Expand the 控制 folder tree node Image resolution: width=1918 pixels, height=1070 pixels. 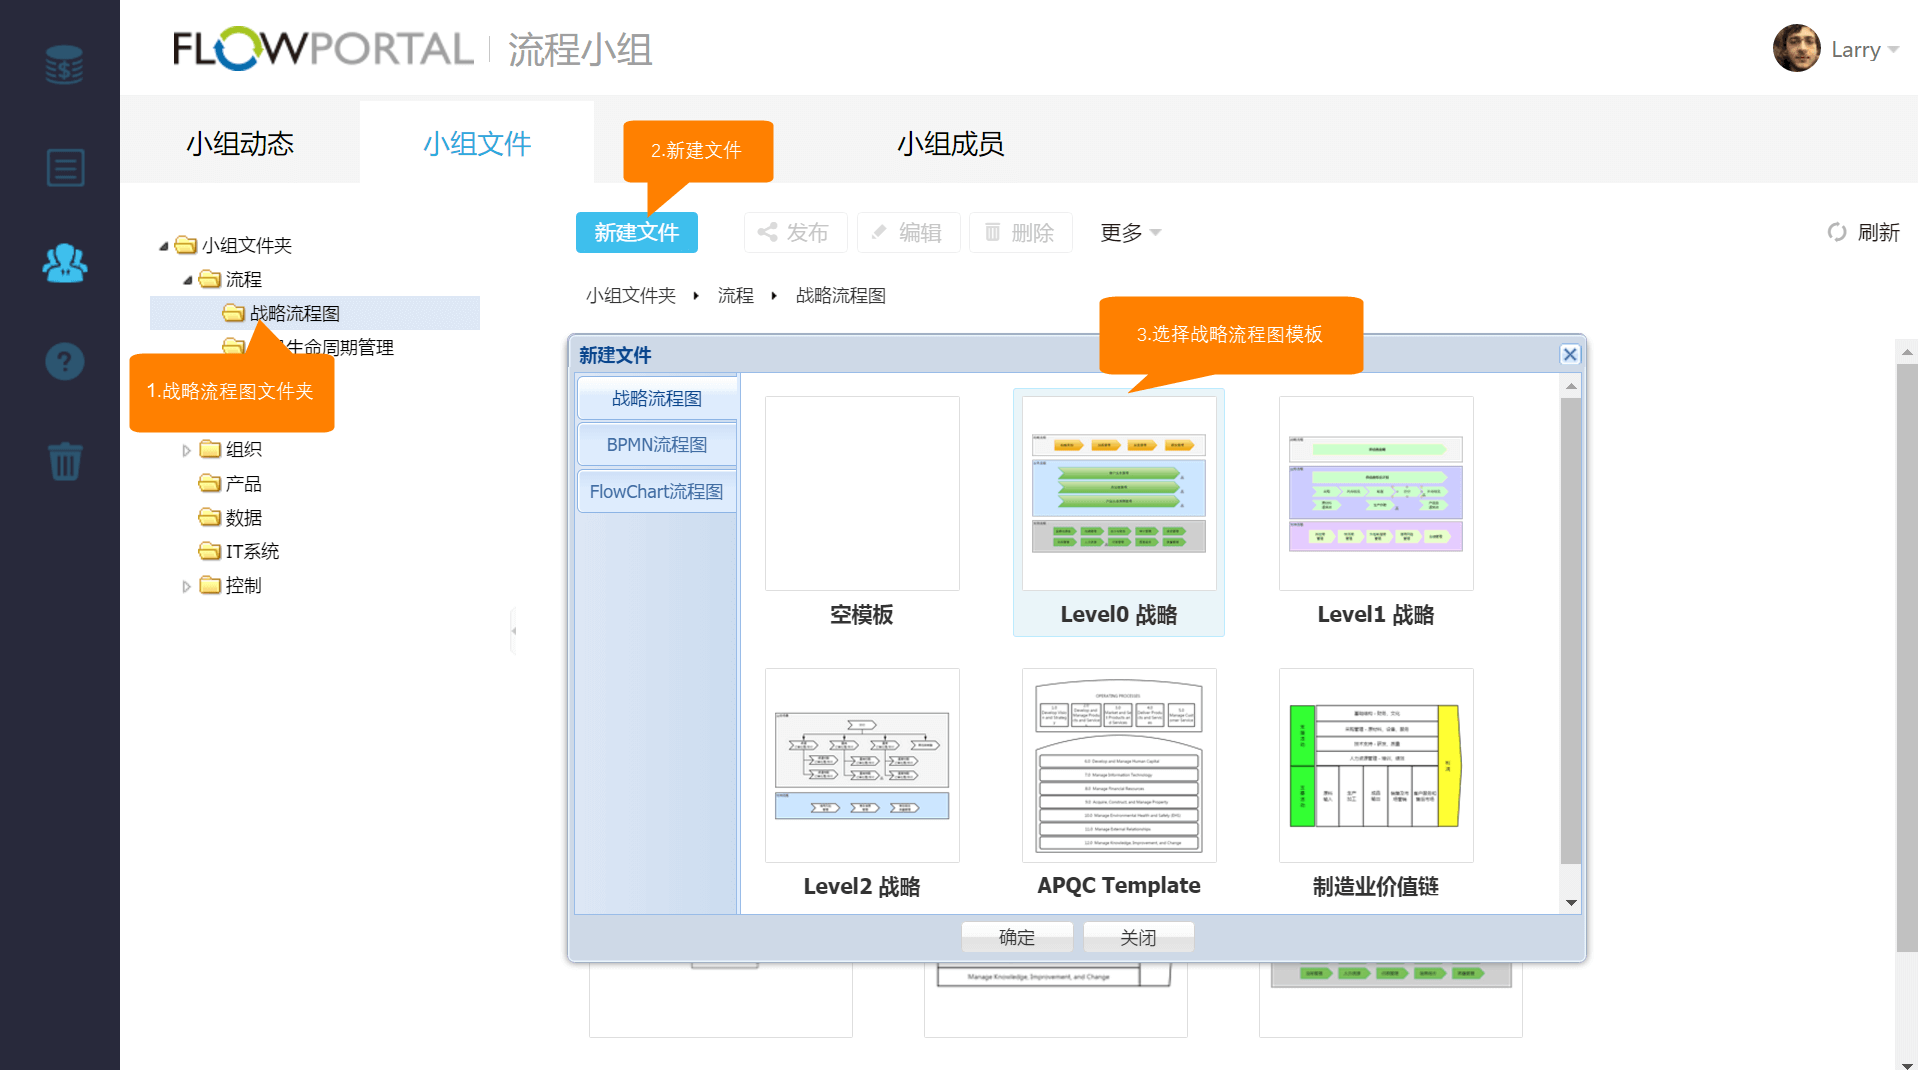[186, 586]
